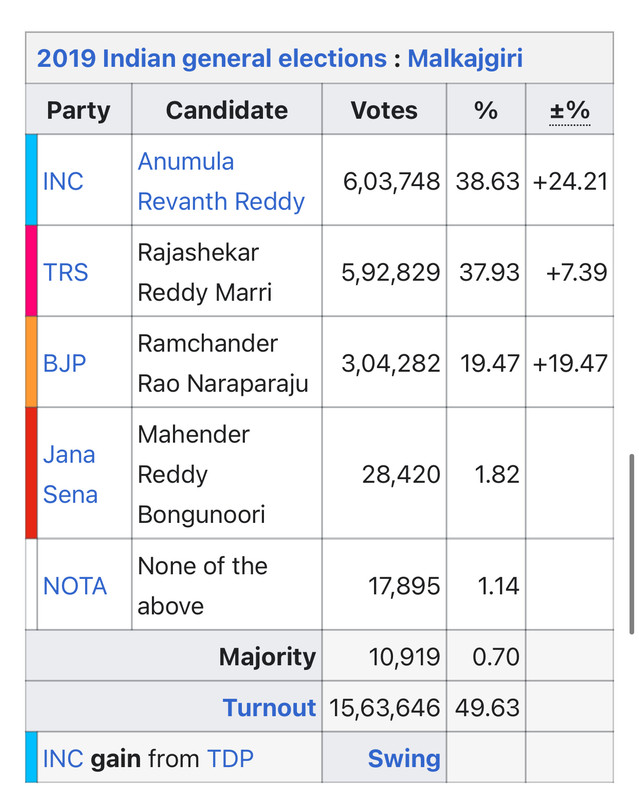Open the 2019 Indian general elections link
The width and height of the screenshot is (639, 800).
[x=212, y=57]
